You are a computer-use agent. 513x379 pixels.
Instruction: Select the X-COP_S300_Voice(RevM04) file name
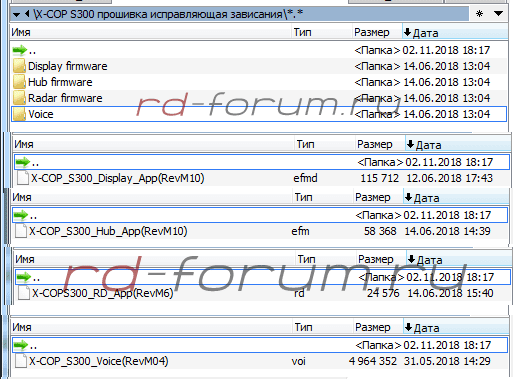[x=99, y=361]
